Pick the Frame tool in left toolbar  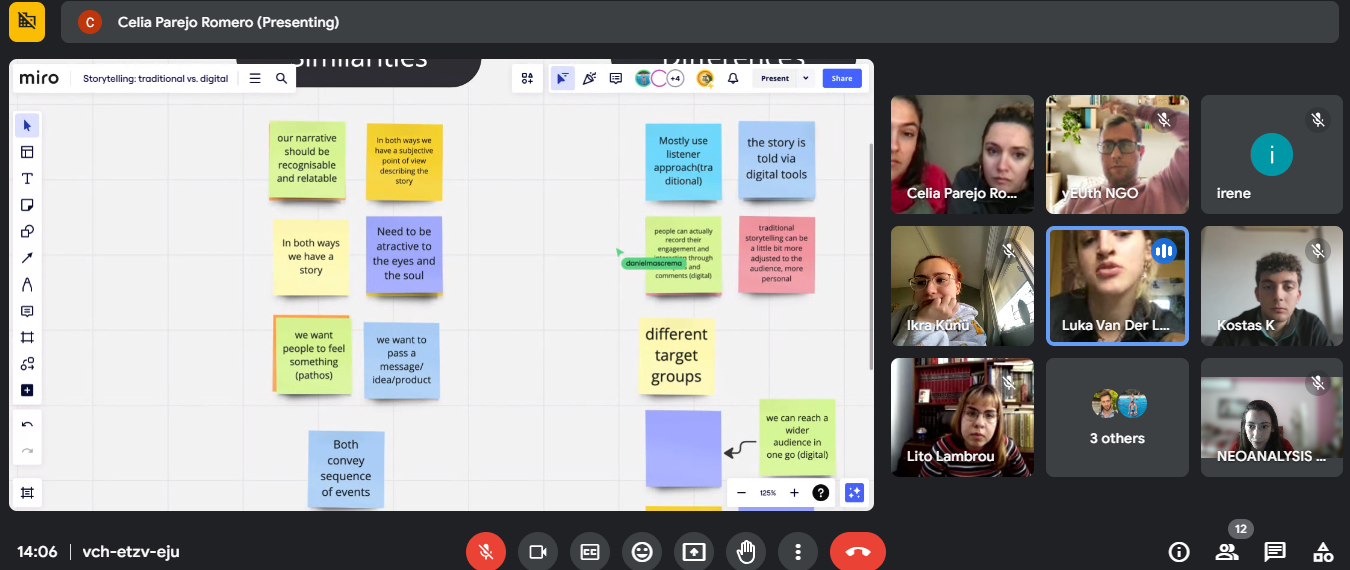(27, 338)
